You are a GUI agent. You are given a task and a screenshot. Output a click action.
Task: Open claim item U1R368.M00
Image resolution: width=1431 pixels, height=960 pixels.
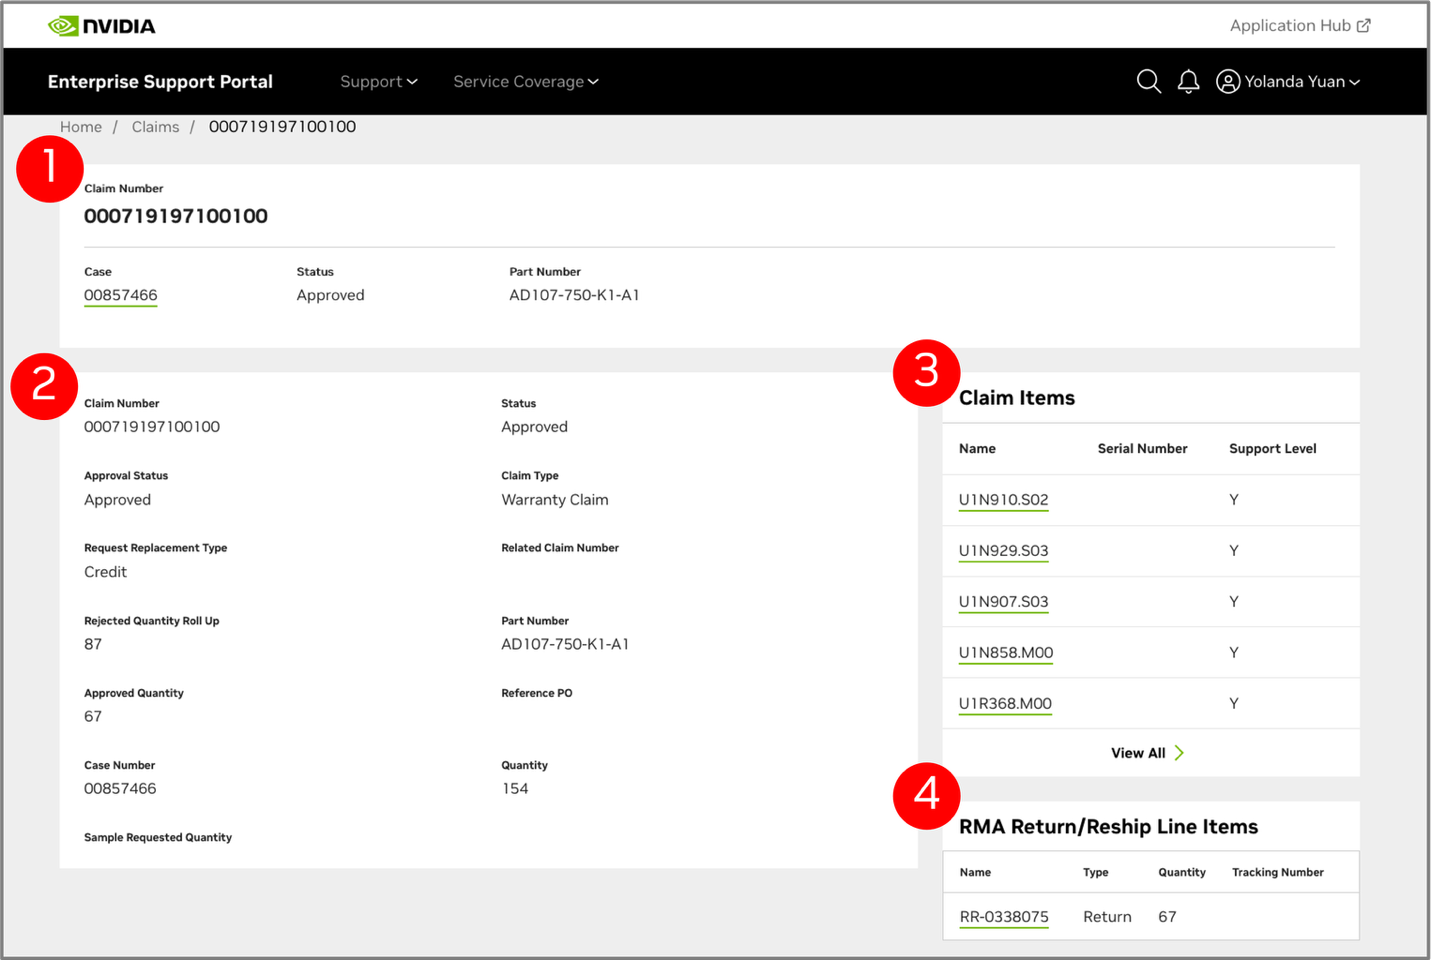point(1005,704)
